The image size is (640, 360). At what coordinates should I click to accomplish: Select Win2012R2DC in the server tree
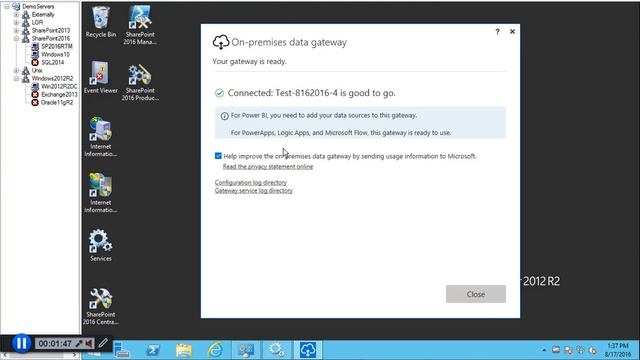click(x=59, y=86)
